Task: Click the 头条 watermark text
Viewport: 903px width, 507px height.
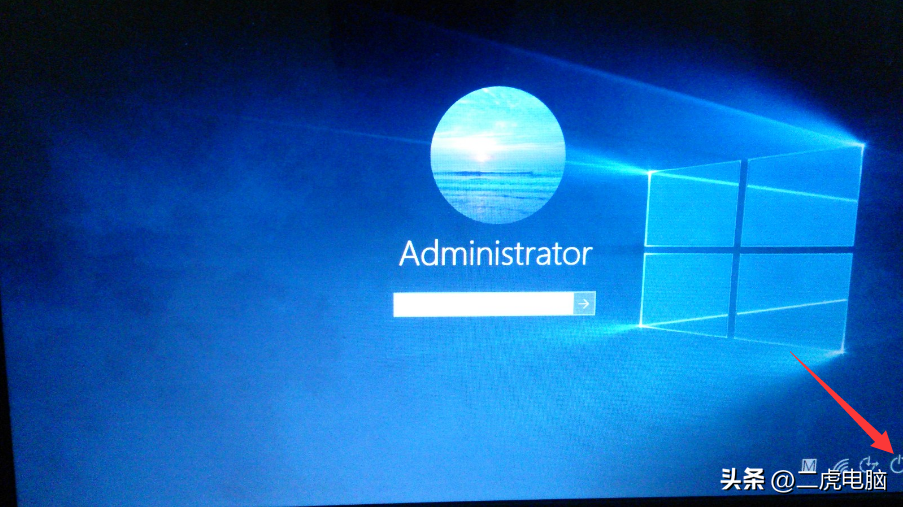Action: coord(742,482)
